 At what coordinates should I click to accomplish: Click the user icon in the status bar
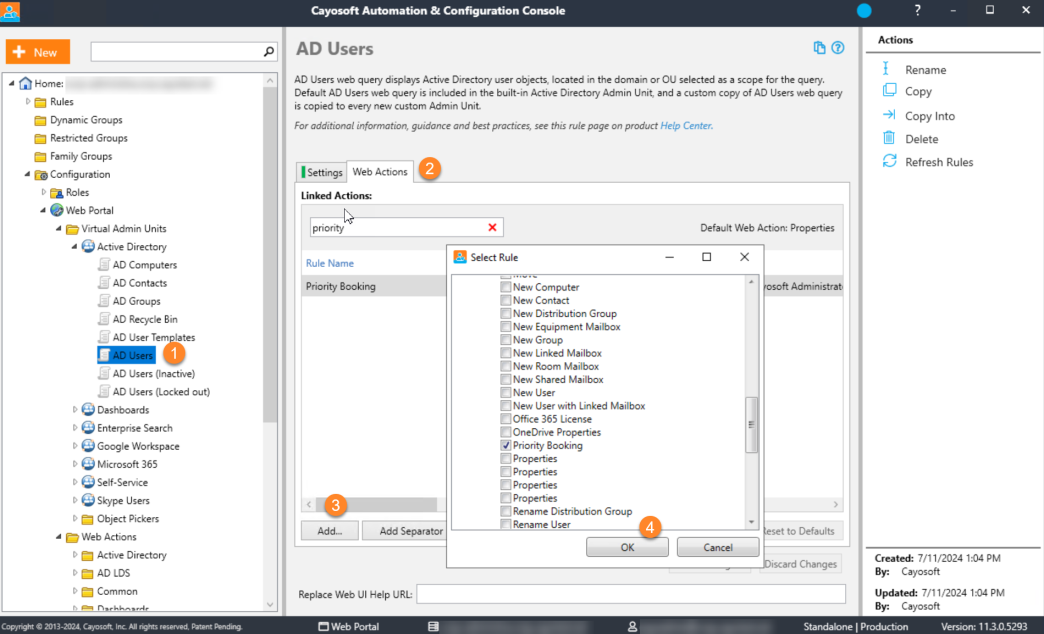[x=632, y=627]
